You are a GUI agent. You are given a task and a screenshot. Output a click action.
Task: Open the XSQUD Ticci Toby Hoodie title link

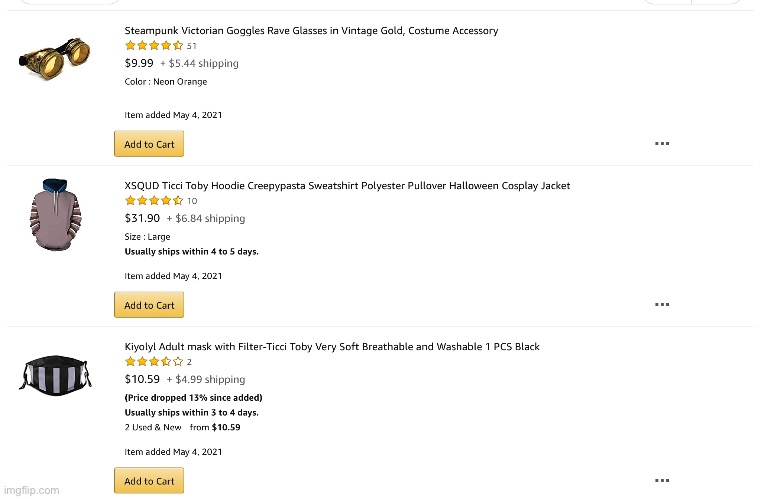click(347, 185)
